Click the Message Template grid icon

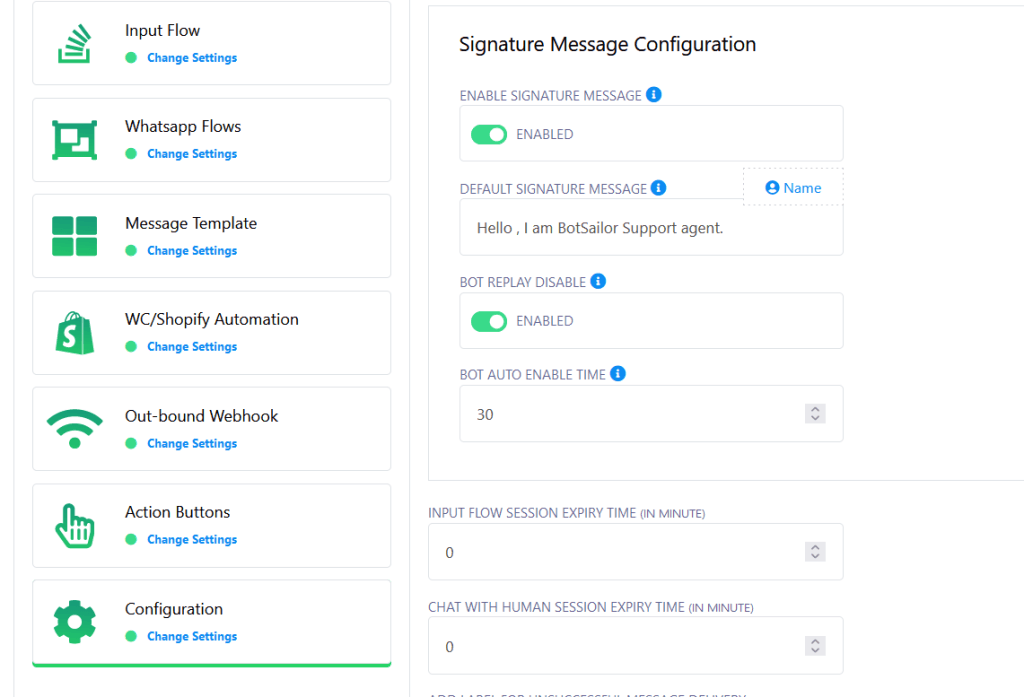pos(74,236)
